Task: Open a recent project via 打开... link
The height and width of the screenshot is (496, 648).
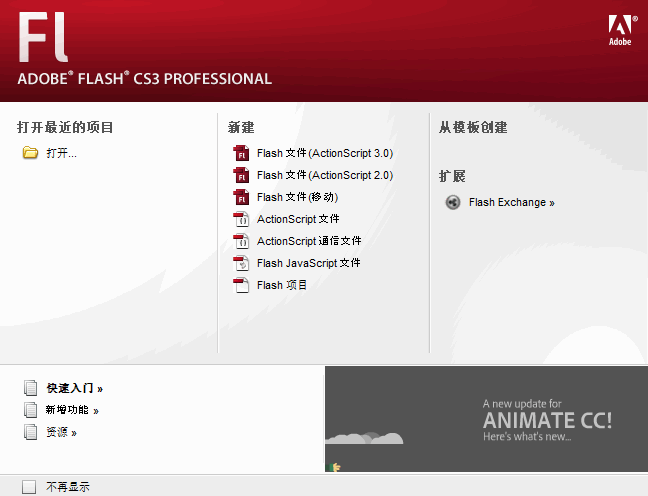Action: click(x=61, y=153)
